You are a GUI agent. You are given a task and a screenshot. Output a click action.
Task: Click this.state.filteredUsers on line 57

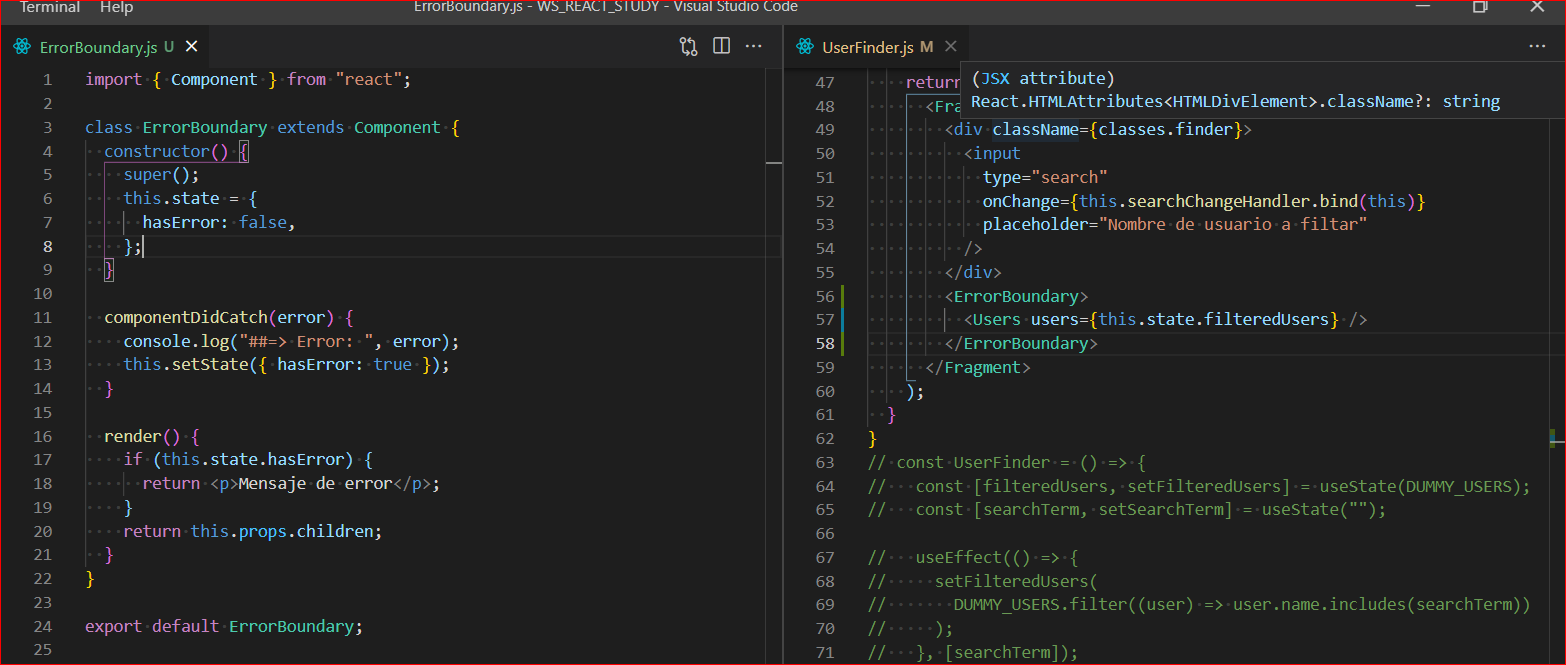click(1214, 319)
